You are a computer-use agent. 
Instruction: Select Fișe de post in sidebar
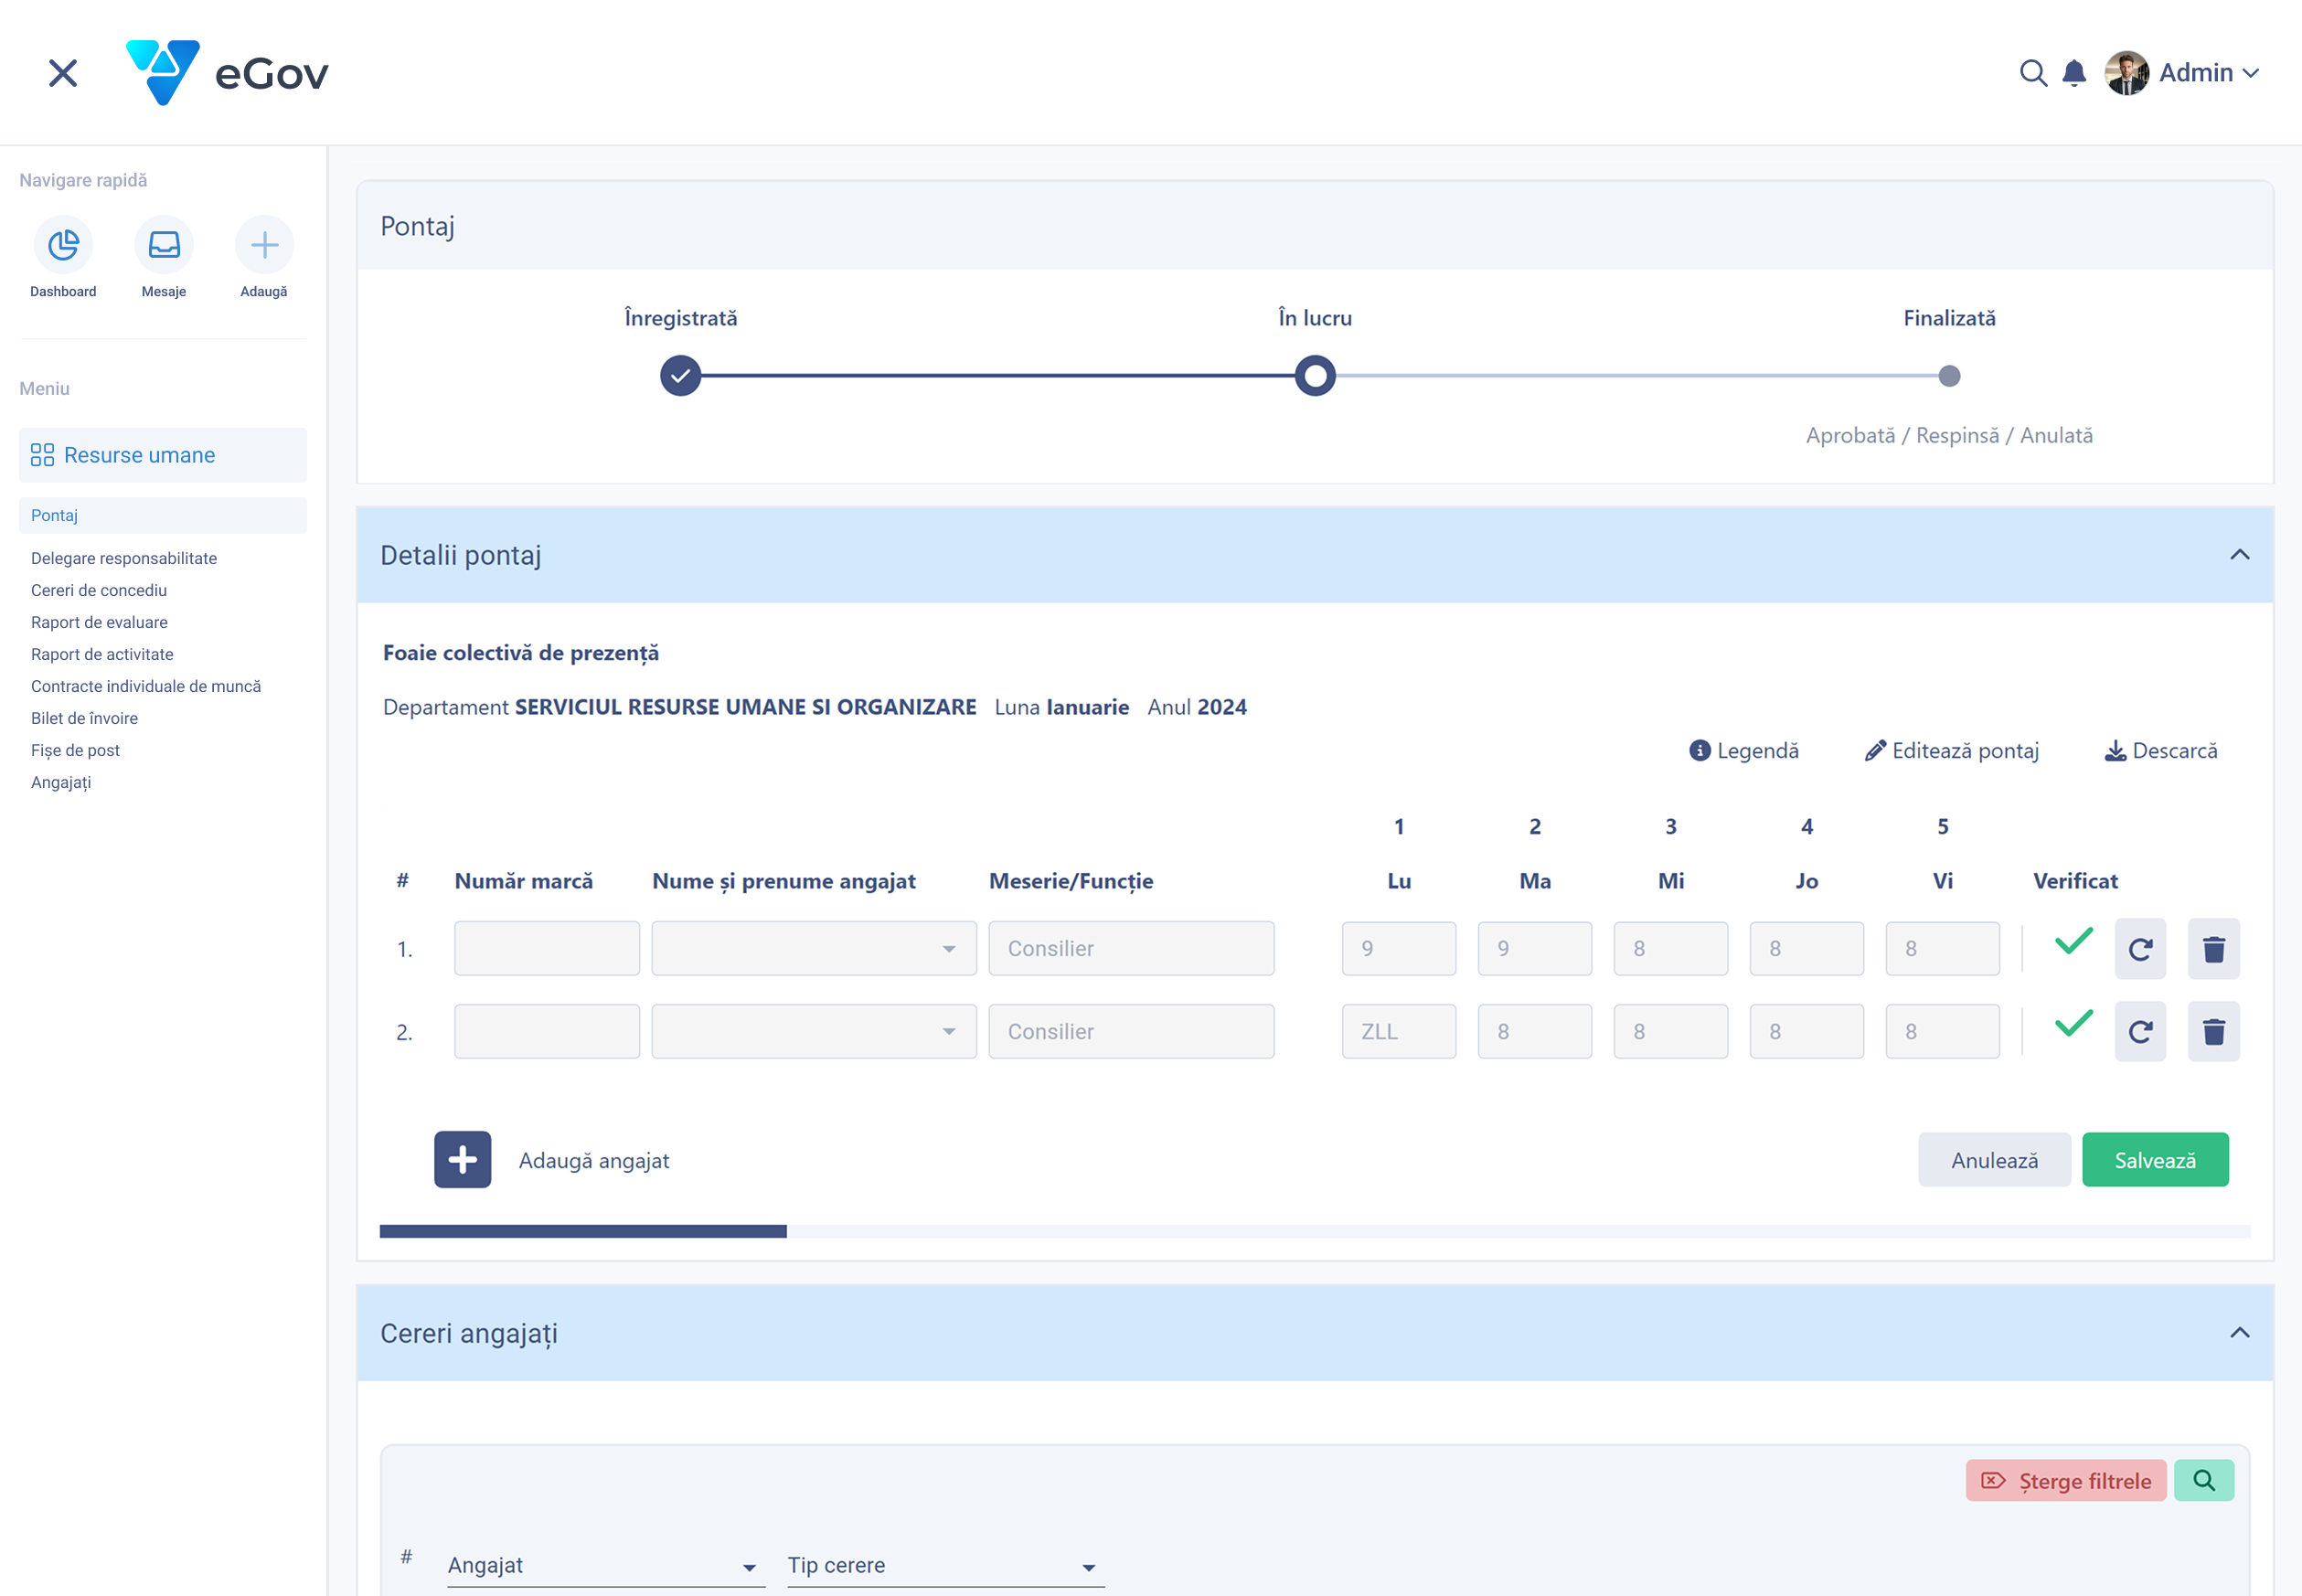75,750
